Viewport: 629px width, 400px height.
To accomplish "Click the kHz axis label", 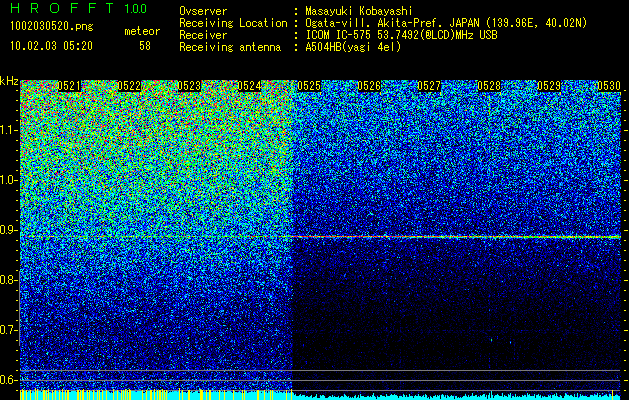I will [9, 81].
